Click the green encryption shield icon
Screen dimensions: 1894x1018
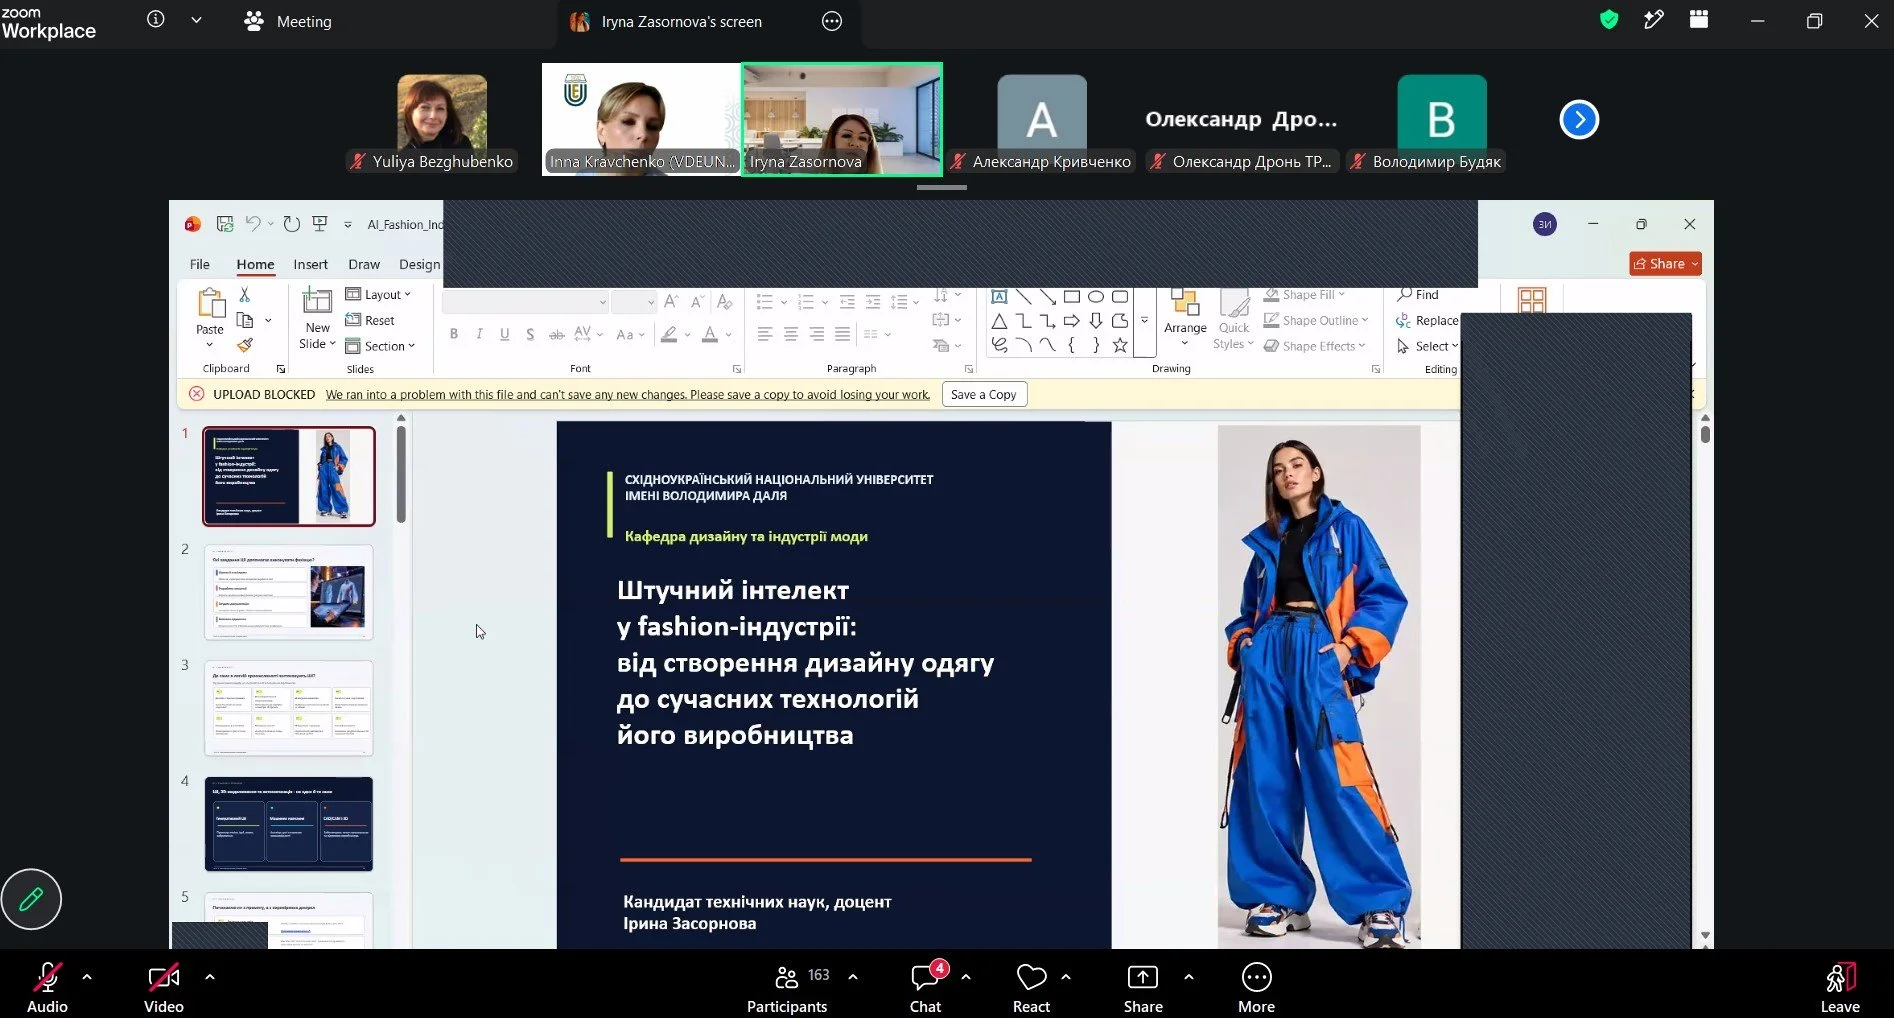tap(1609, 20)
